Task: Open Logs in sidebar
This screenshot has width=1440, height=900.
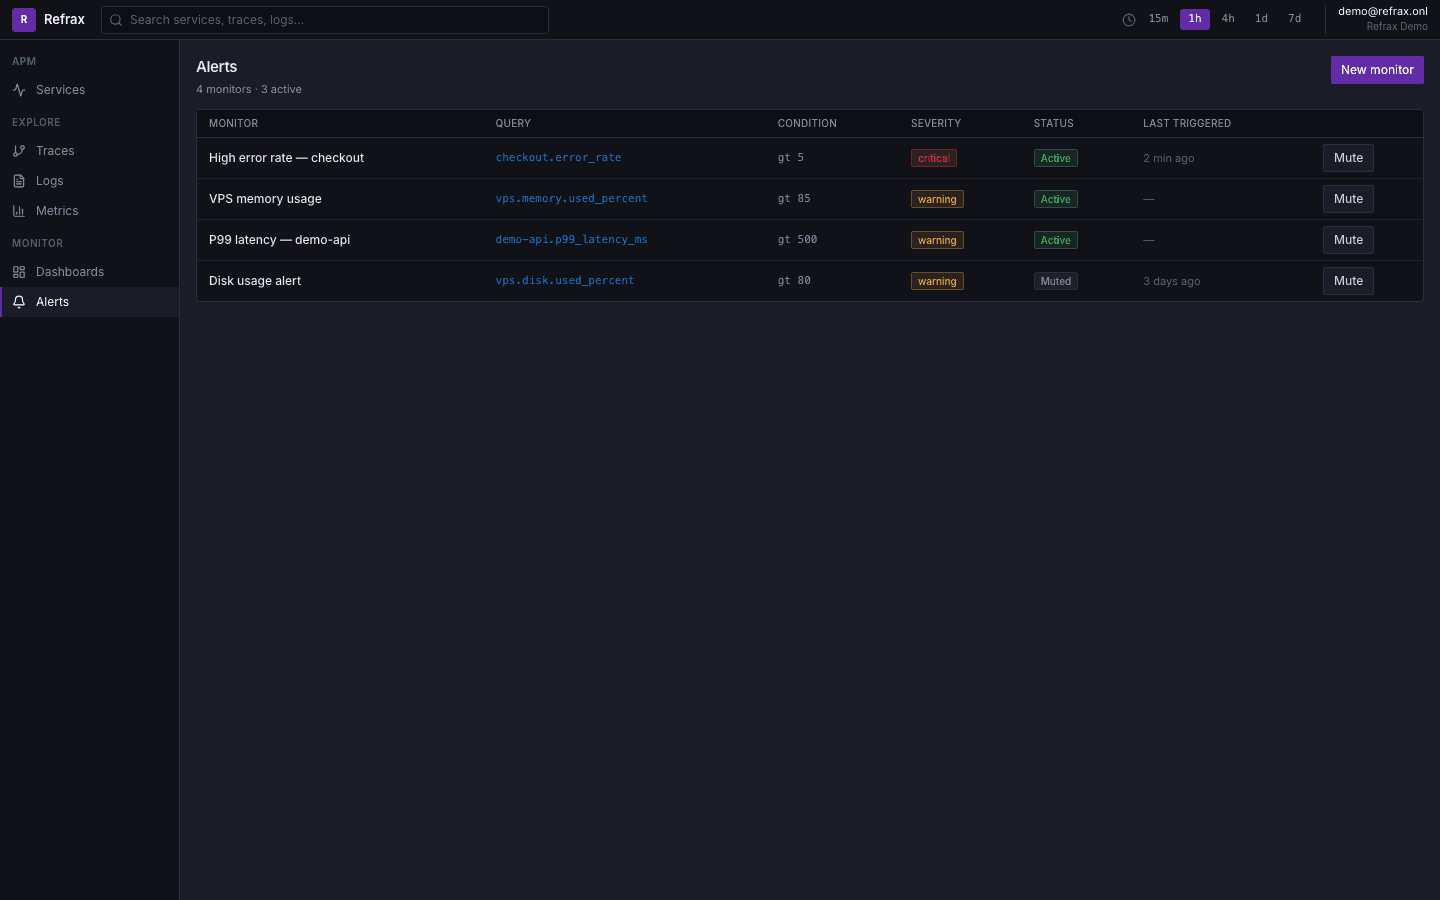Action: [x=89, y=181]
